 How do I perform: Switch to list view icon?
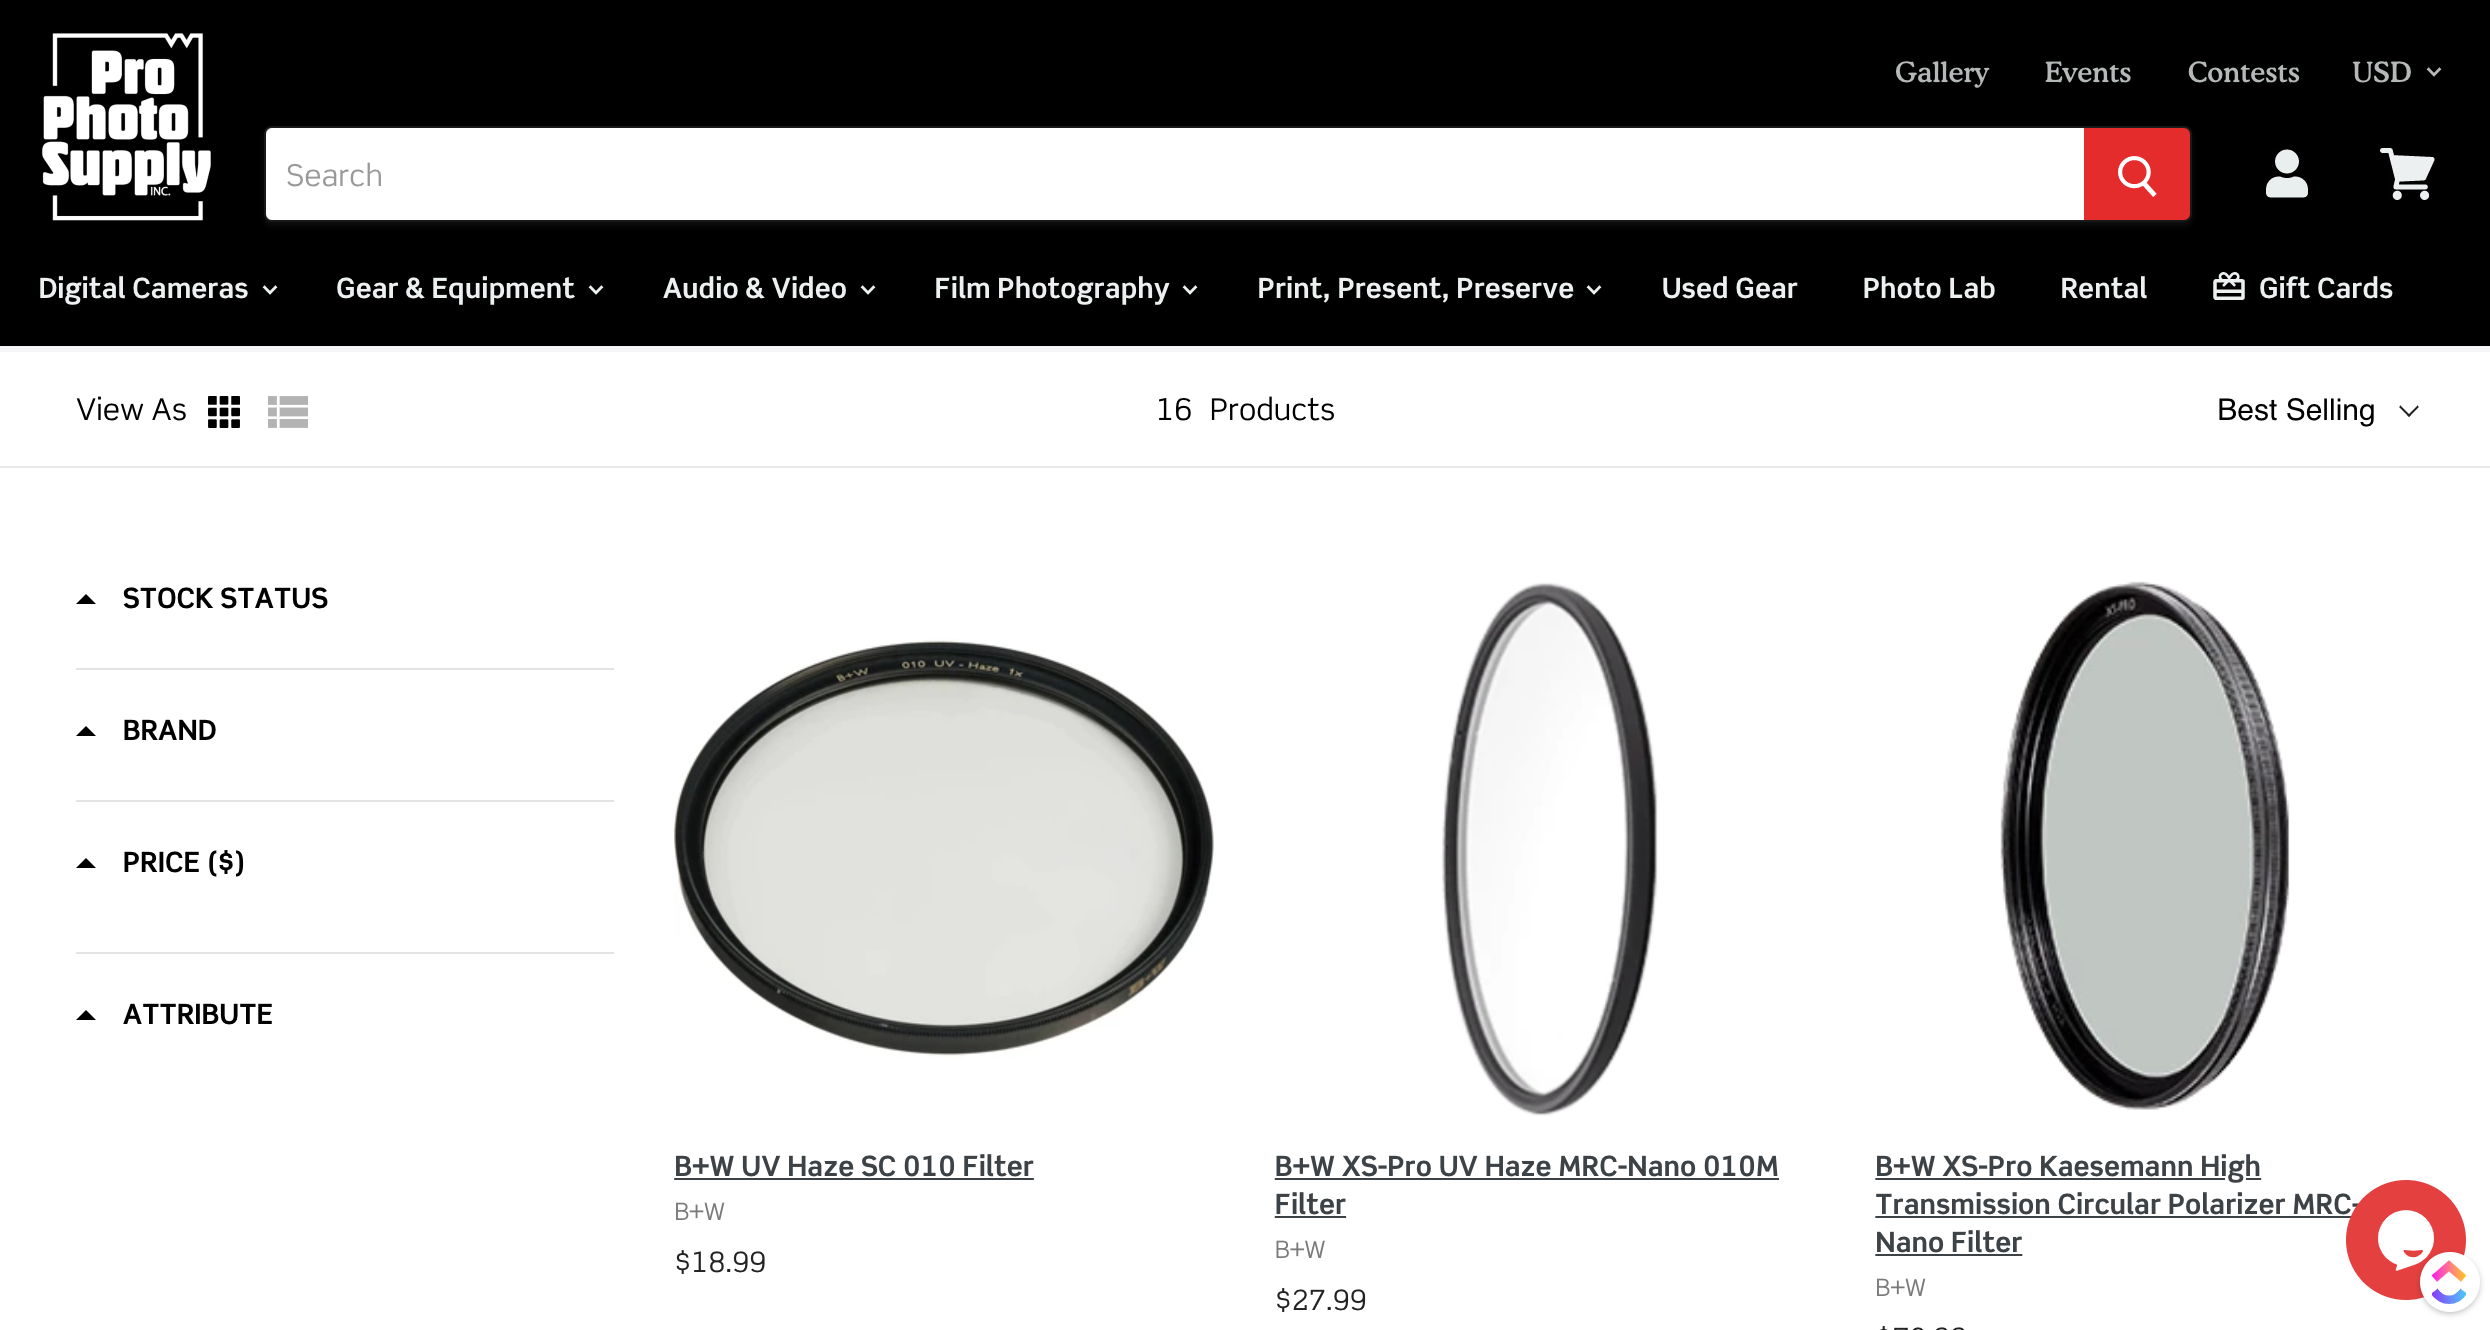(288, 410)
